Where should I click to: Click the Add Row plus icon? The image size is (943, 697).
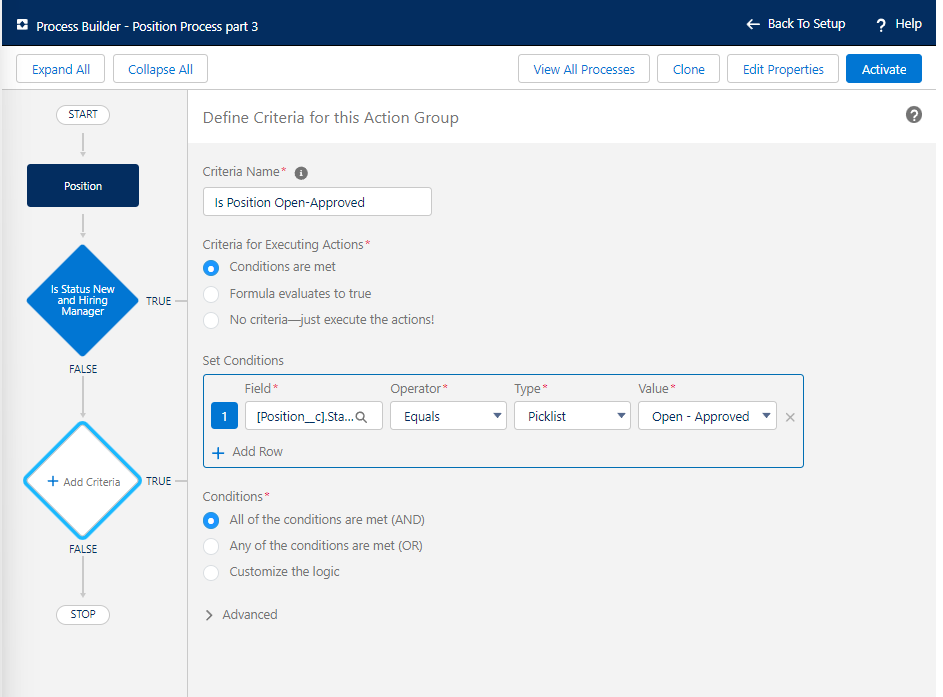[219, 452]
